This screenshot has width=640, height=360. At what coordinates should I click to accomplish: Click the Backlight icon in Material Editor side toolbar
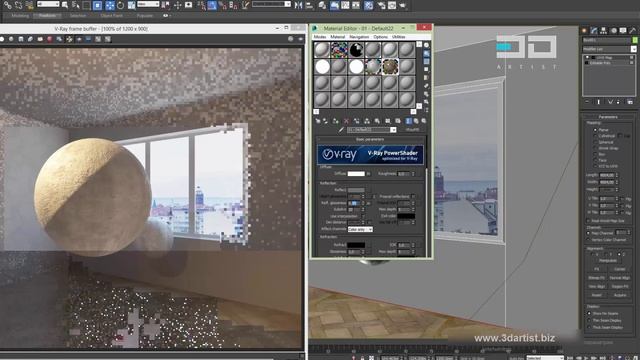click(x=426, y=53)
